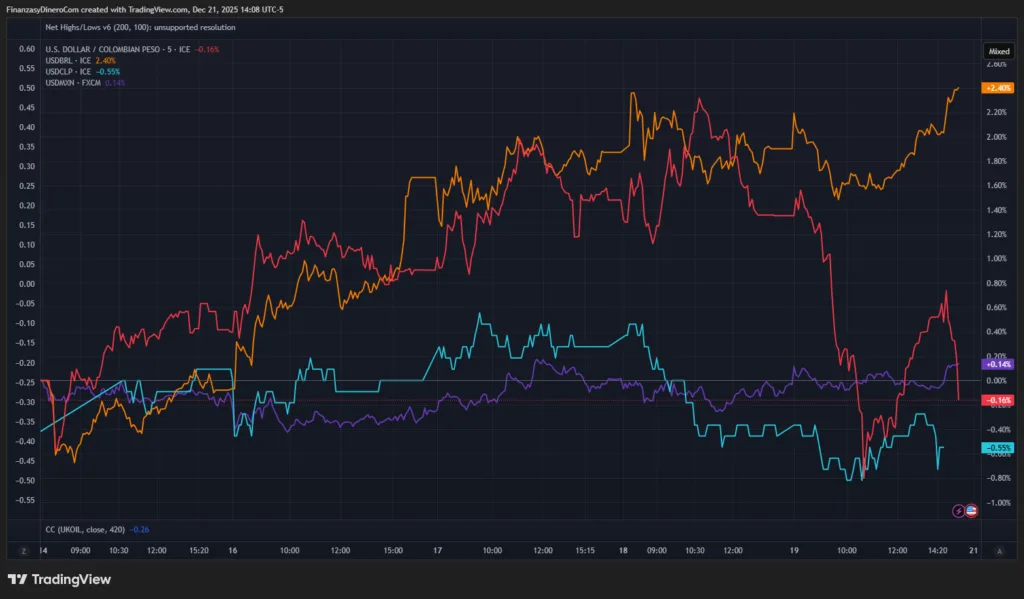Click the US flag economic event icon
This screenshot has width=1024, height=599.
pyautogui.click(x=971, y=511)
